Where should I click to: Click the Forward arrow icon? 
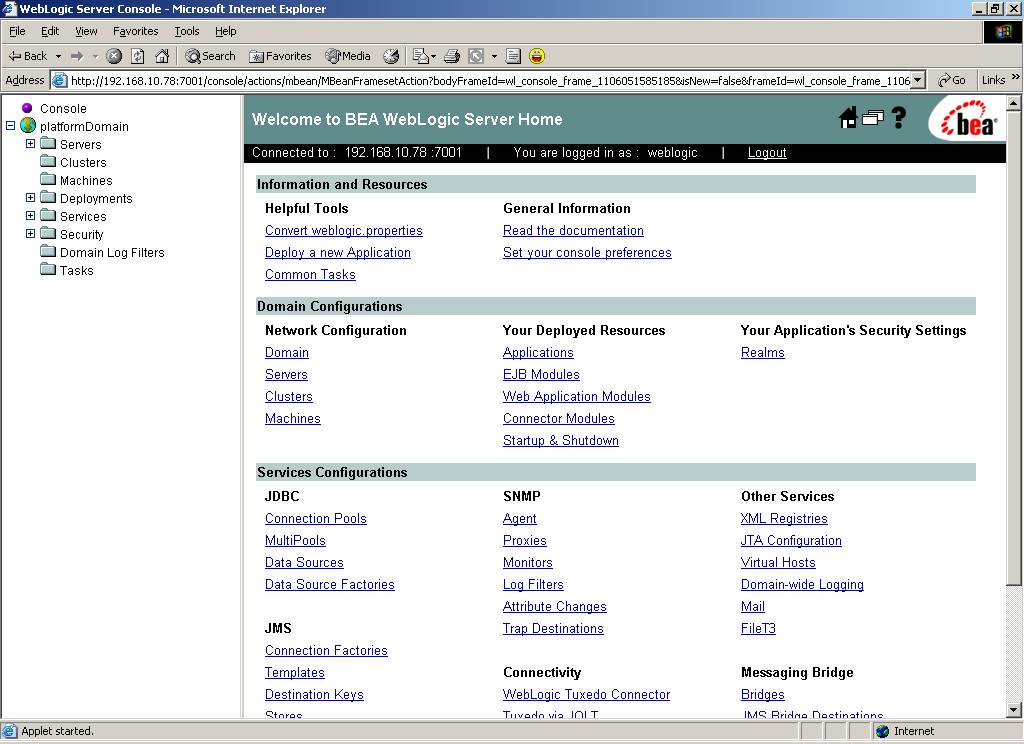tap(77, 56)
